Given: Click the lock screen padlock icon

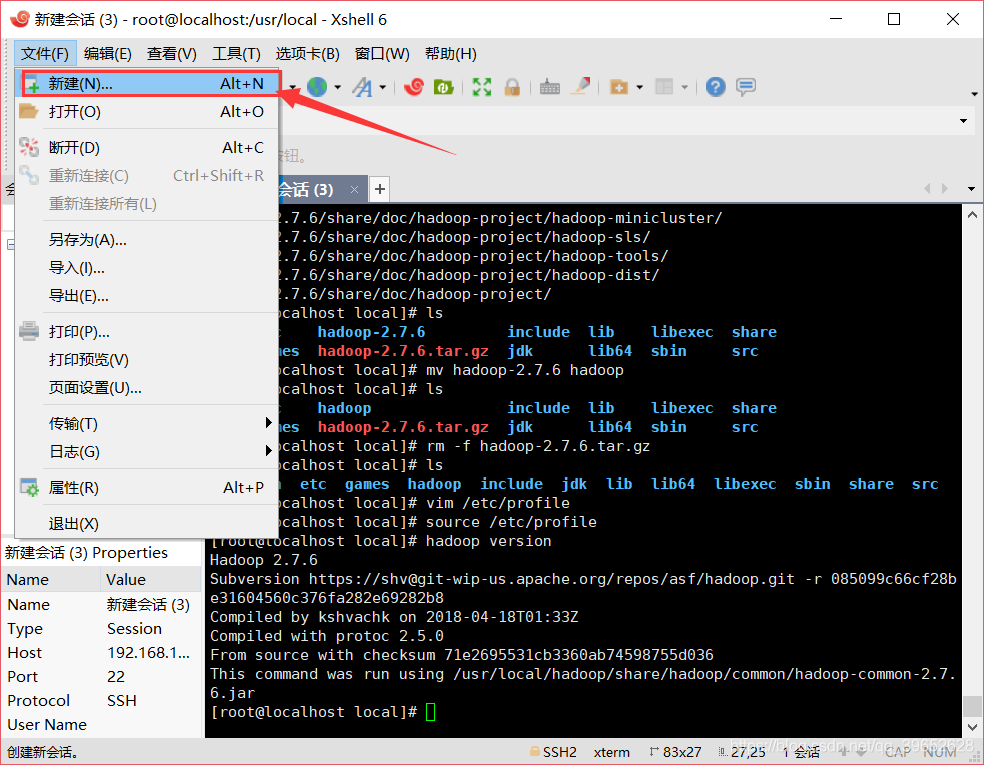Looking at the screenshot, I should (x=512, y=87).
